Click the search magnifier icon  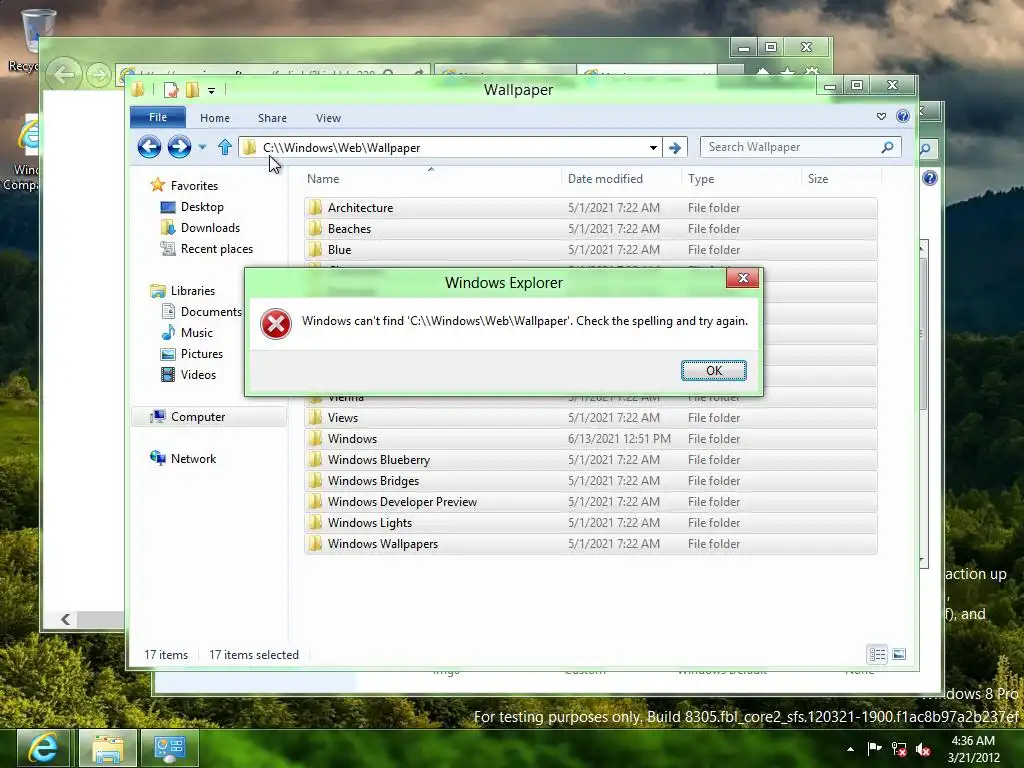click(x=887, y=147)
